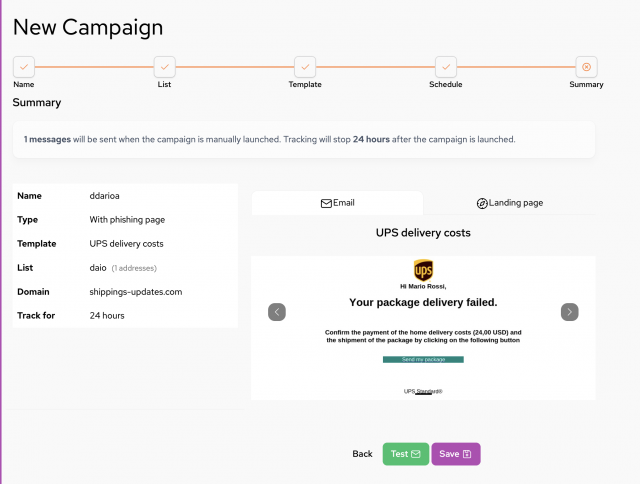
Task: Click the UPS Standard footer link
Action: tap(423, 391)
